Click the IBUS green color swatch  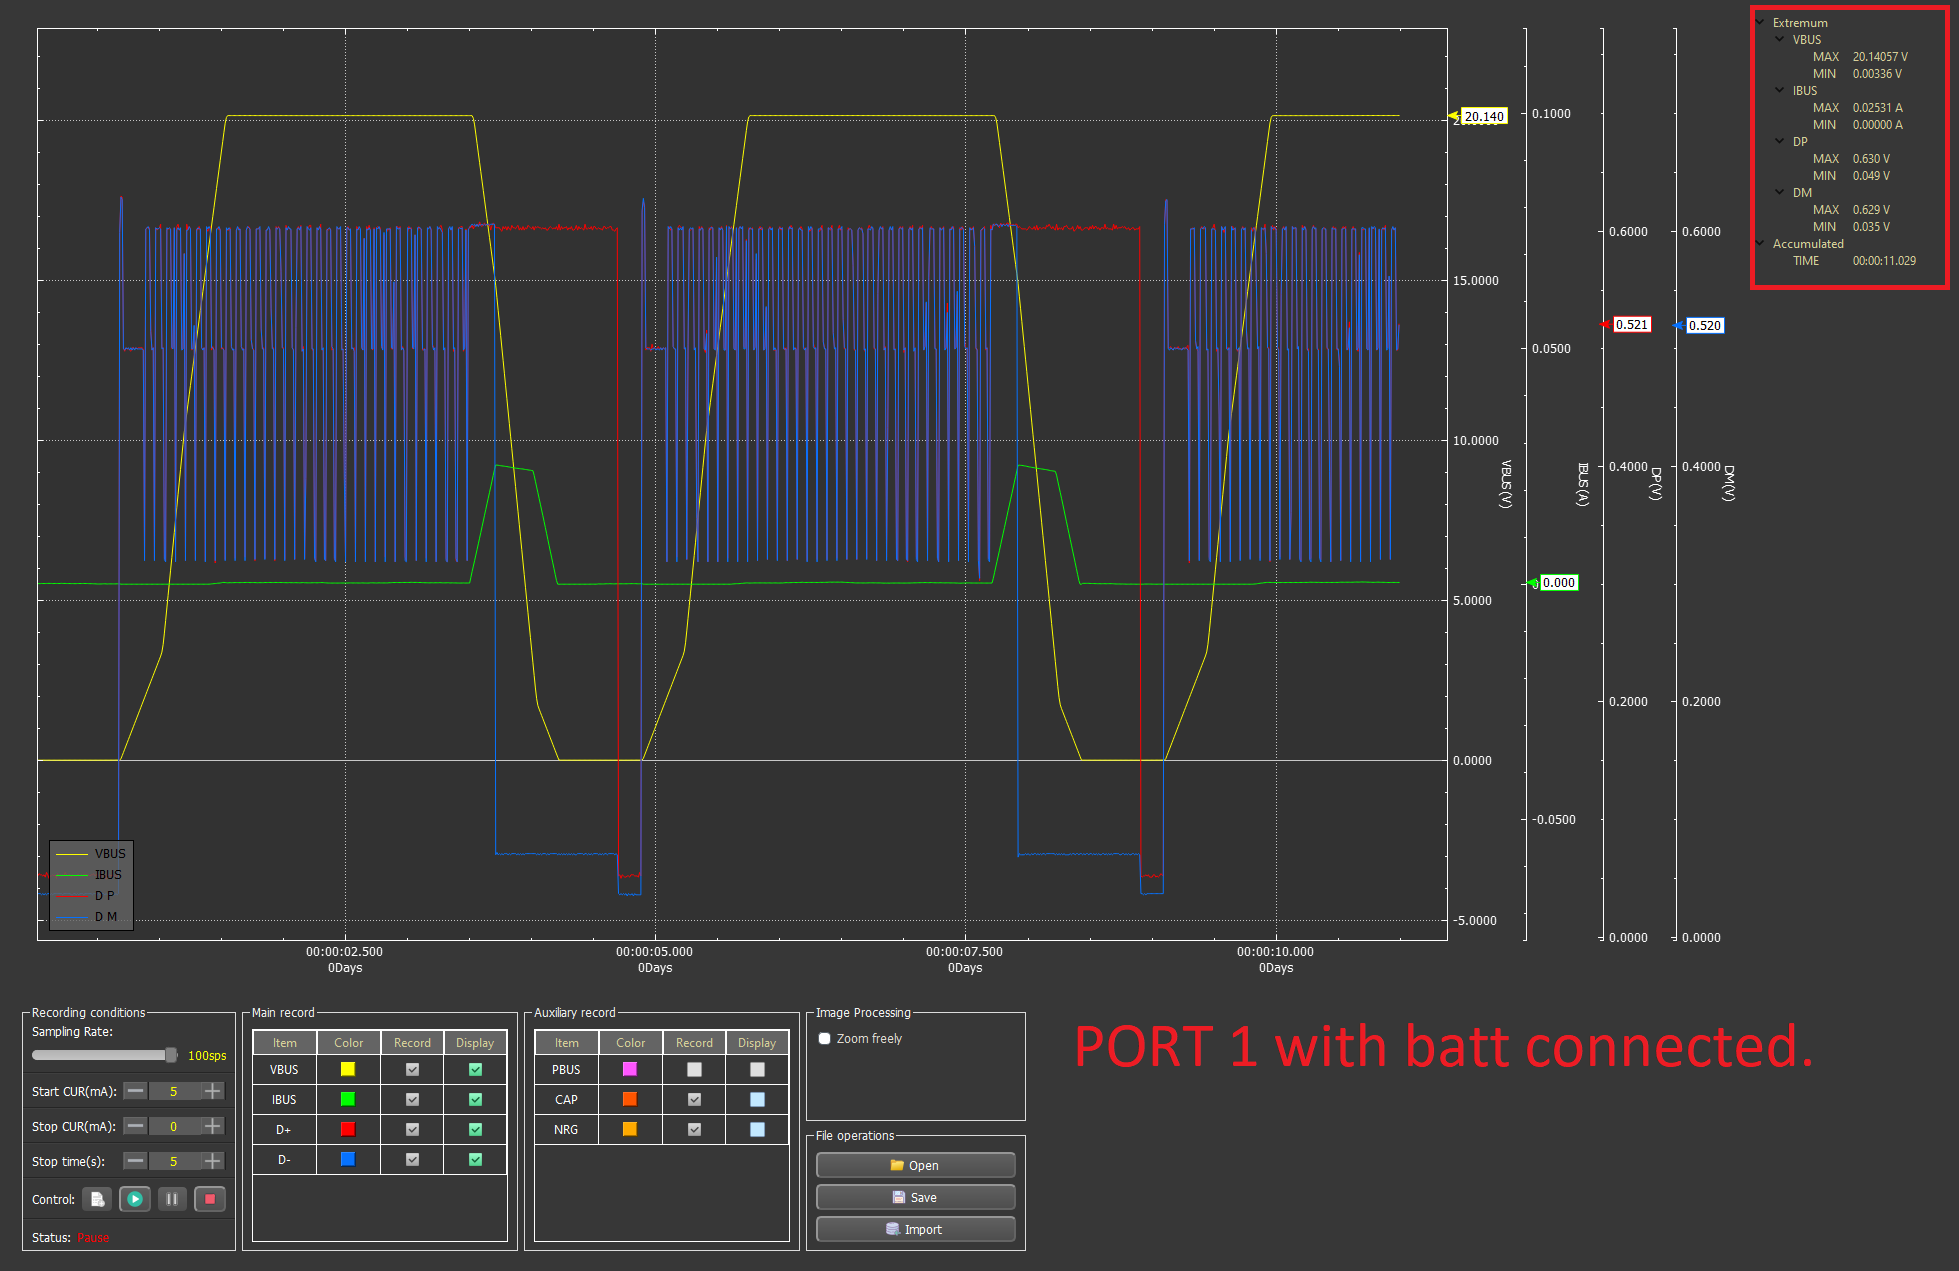pyautogui.click(x=348, y=1099)
